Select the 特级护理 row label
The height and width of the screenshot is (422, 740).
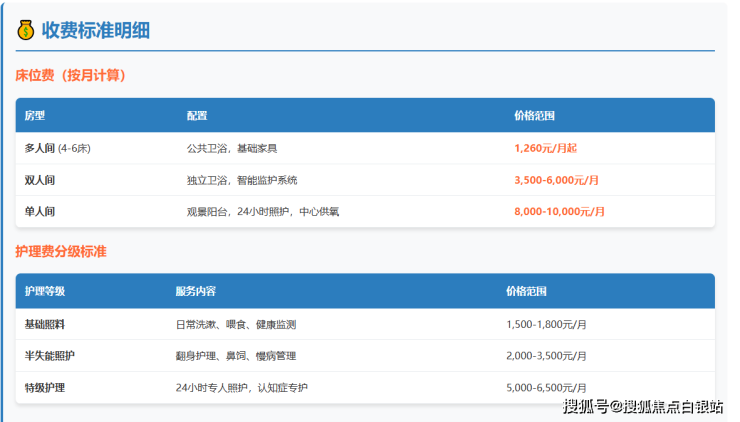tap(45, 387)
